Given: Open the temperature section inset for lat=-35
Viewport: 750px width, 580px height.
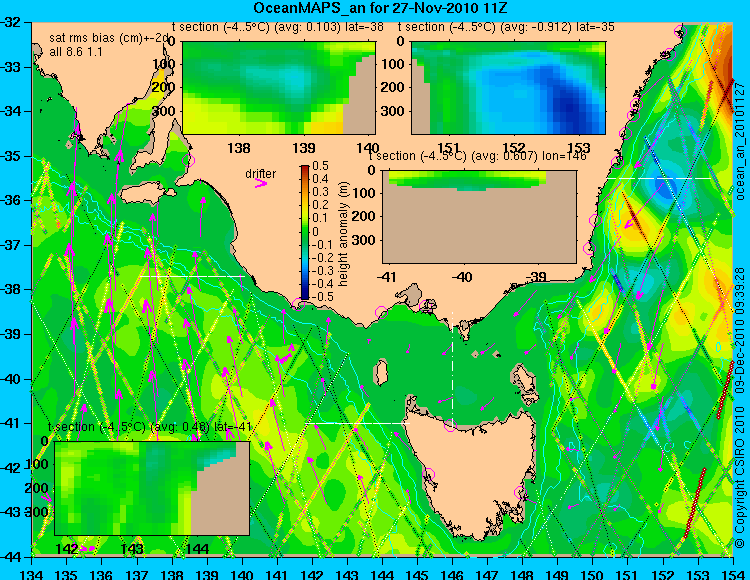Looking at the screenshot, I should [x=508, y=88].
